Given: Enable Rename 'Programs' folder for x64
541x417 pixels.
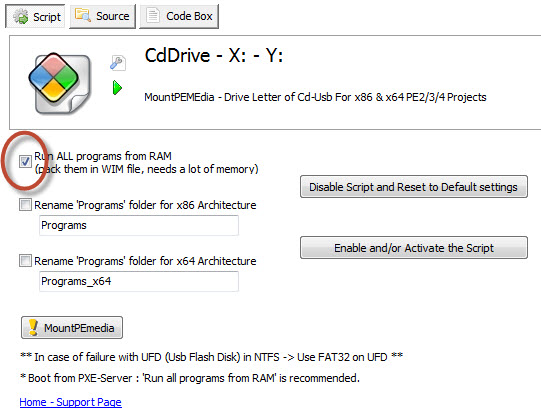Looking at the screenshot, I should click(x=25, y=260).
